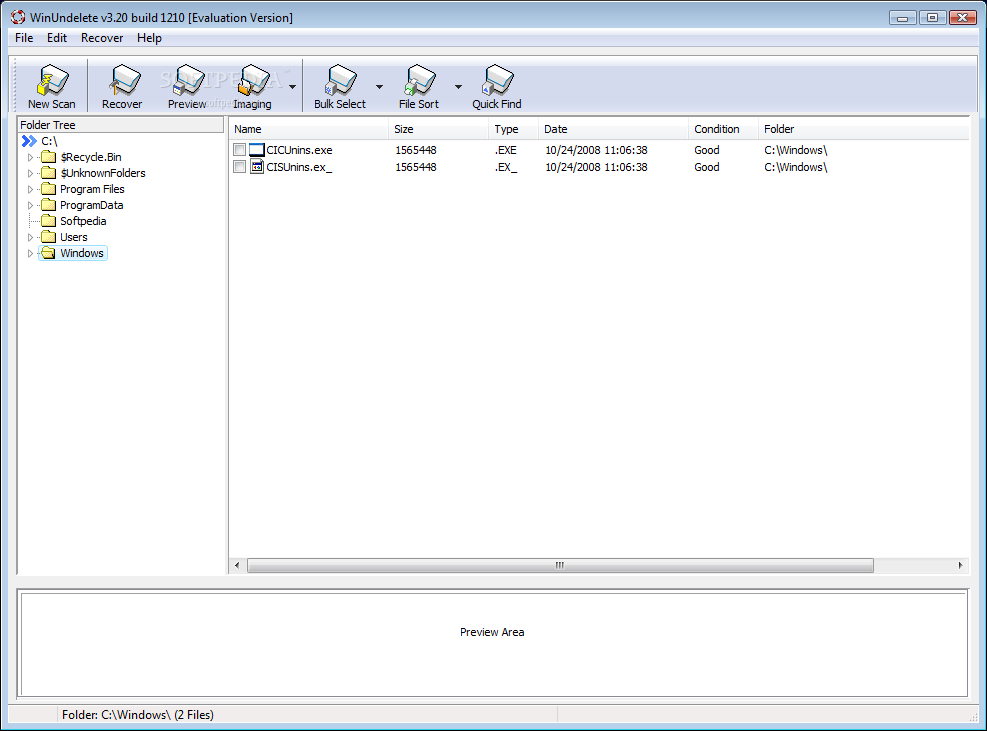Select the Softpedia folder label
This screenshot has height=731, width=987.
83,221
